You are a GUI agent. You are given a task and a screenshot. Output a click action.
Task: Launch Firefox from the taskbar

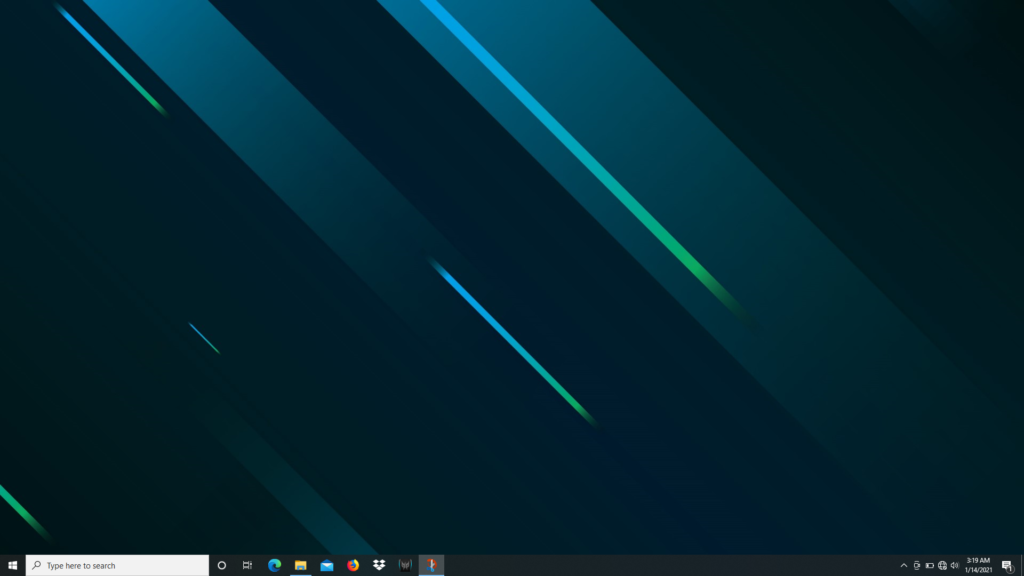tap(353, 566)
